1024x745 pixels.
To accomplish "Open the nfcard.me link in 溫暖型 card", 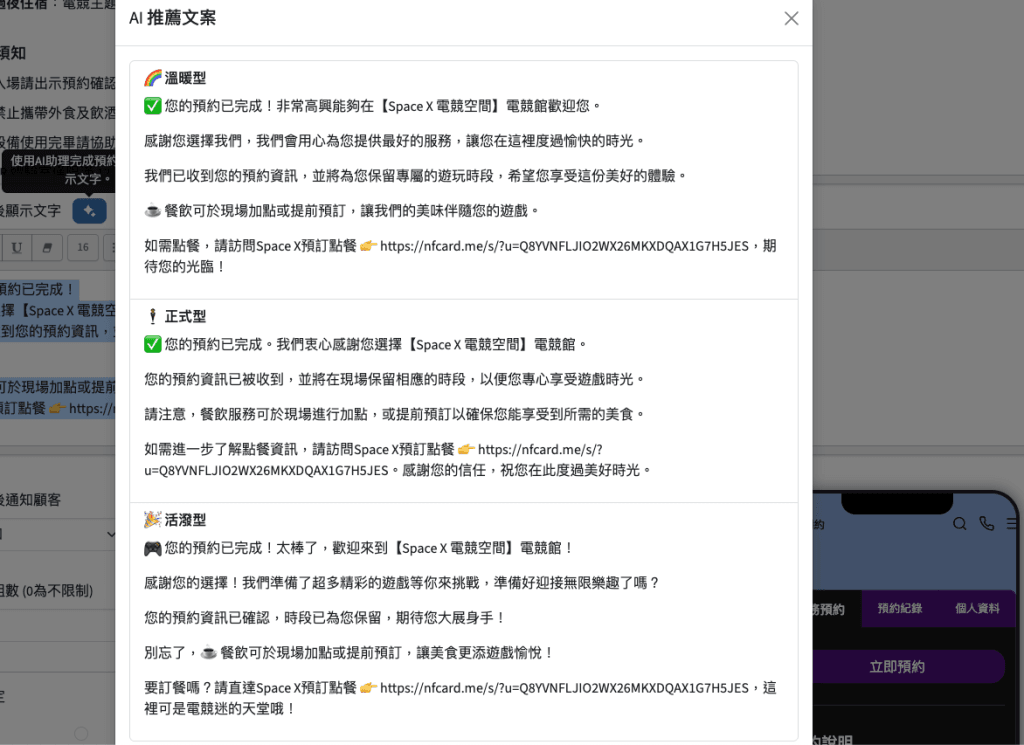I will [x=564, y=246].
